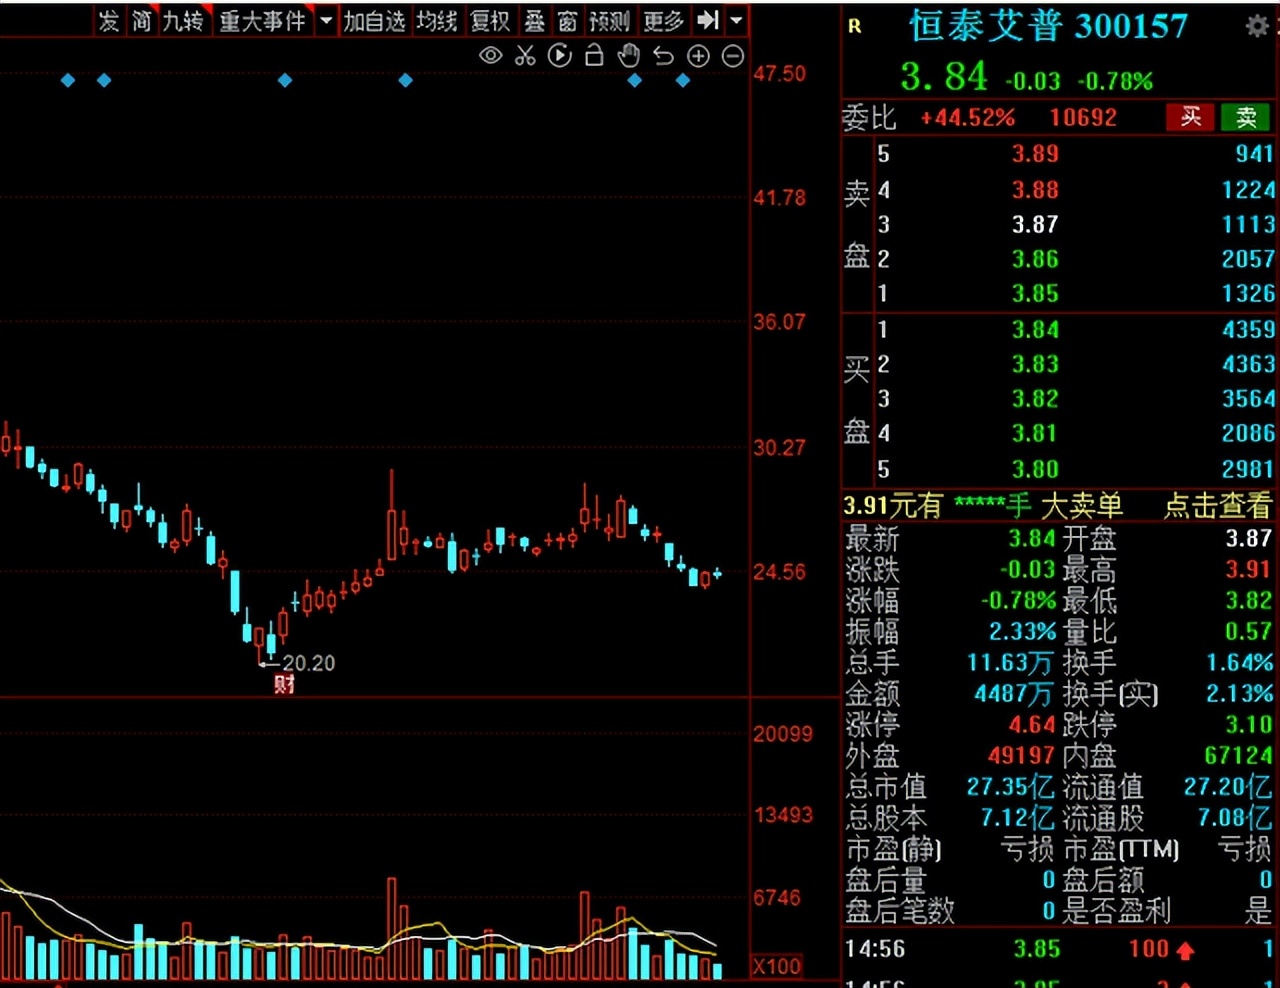Click the chart low label 20.20
Screen dimensions: 1280x988
click(x=309, y=663)
